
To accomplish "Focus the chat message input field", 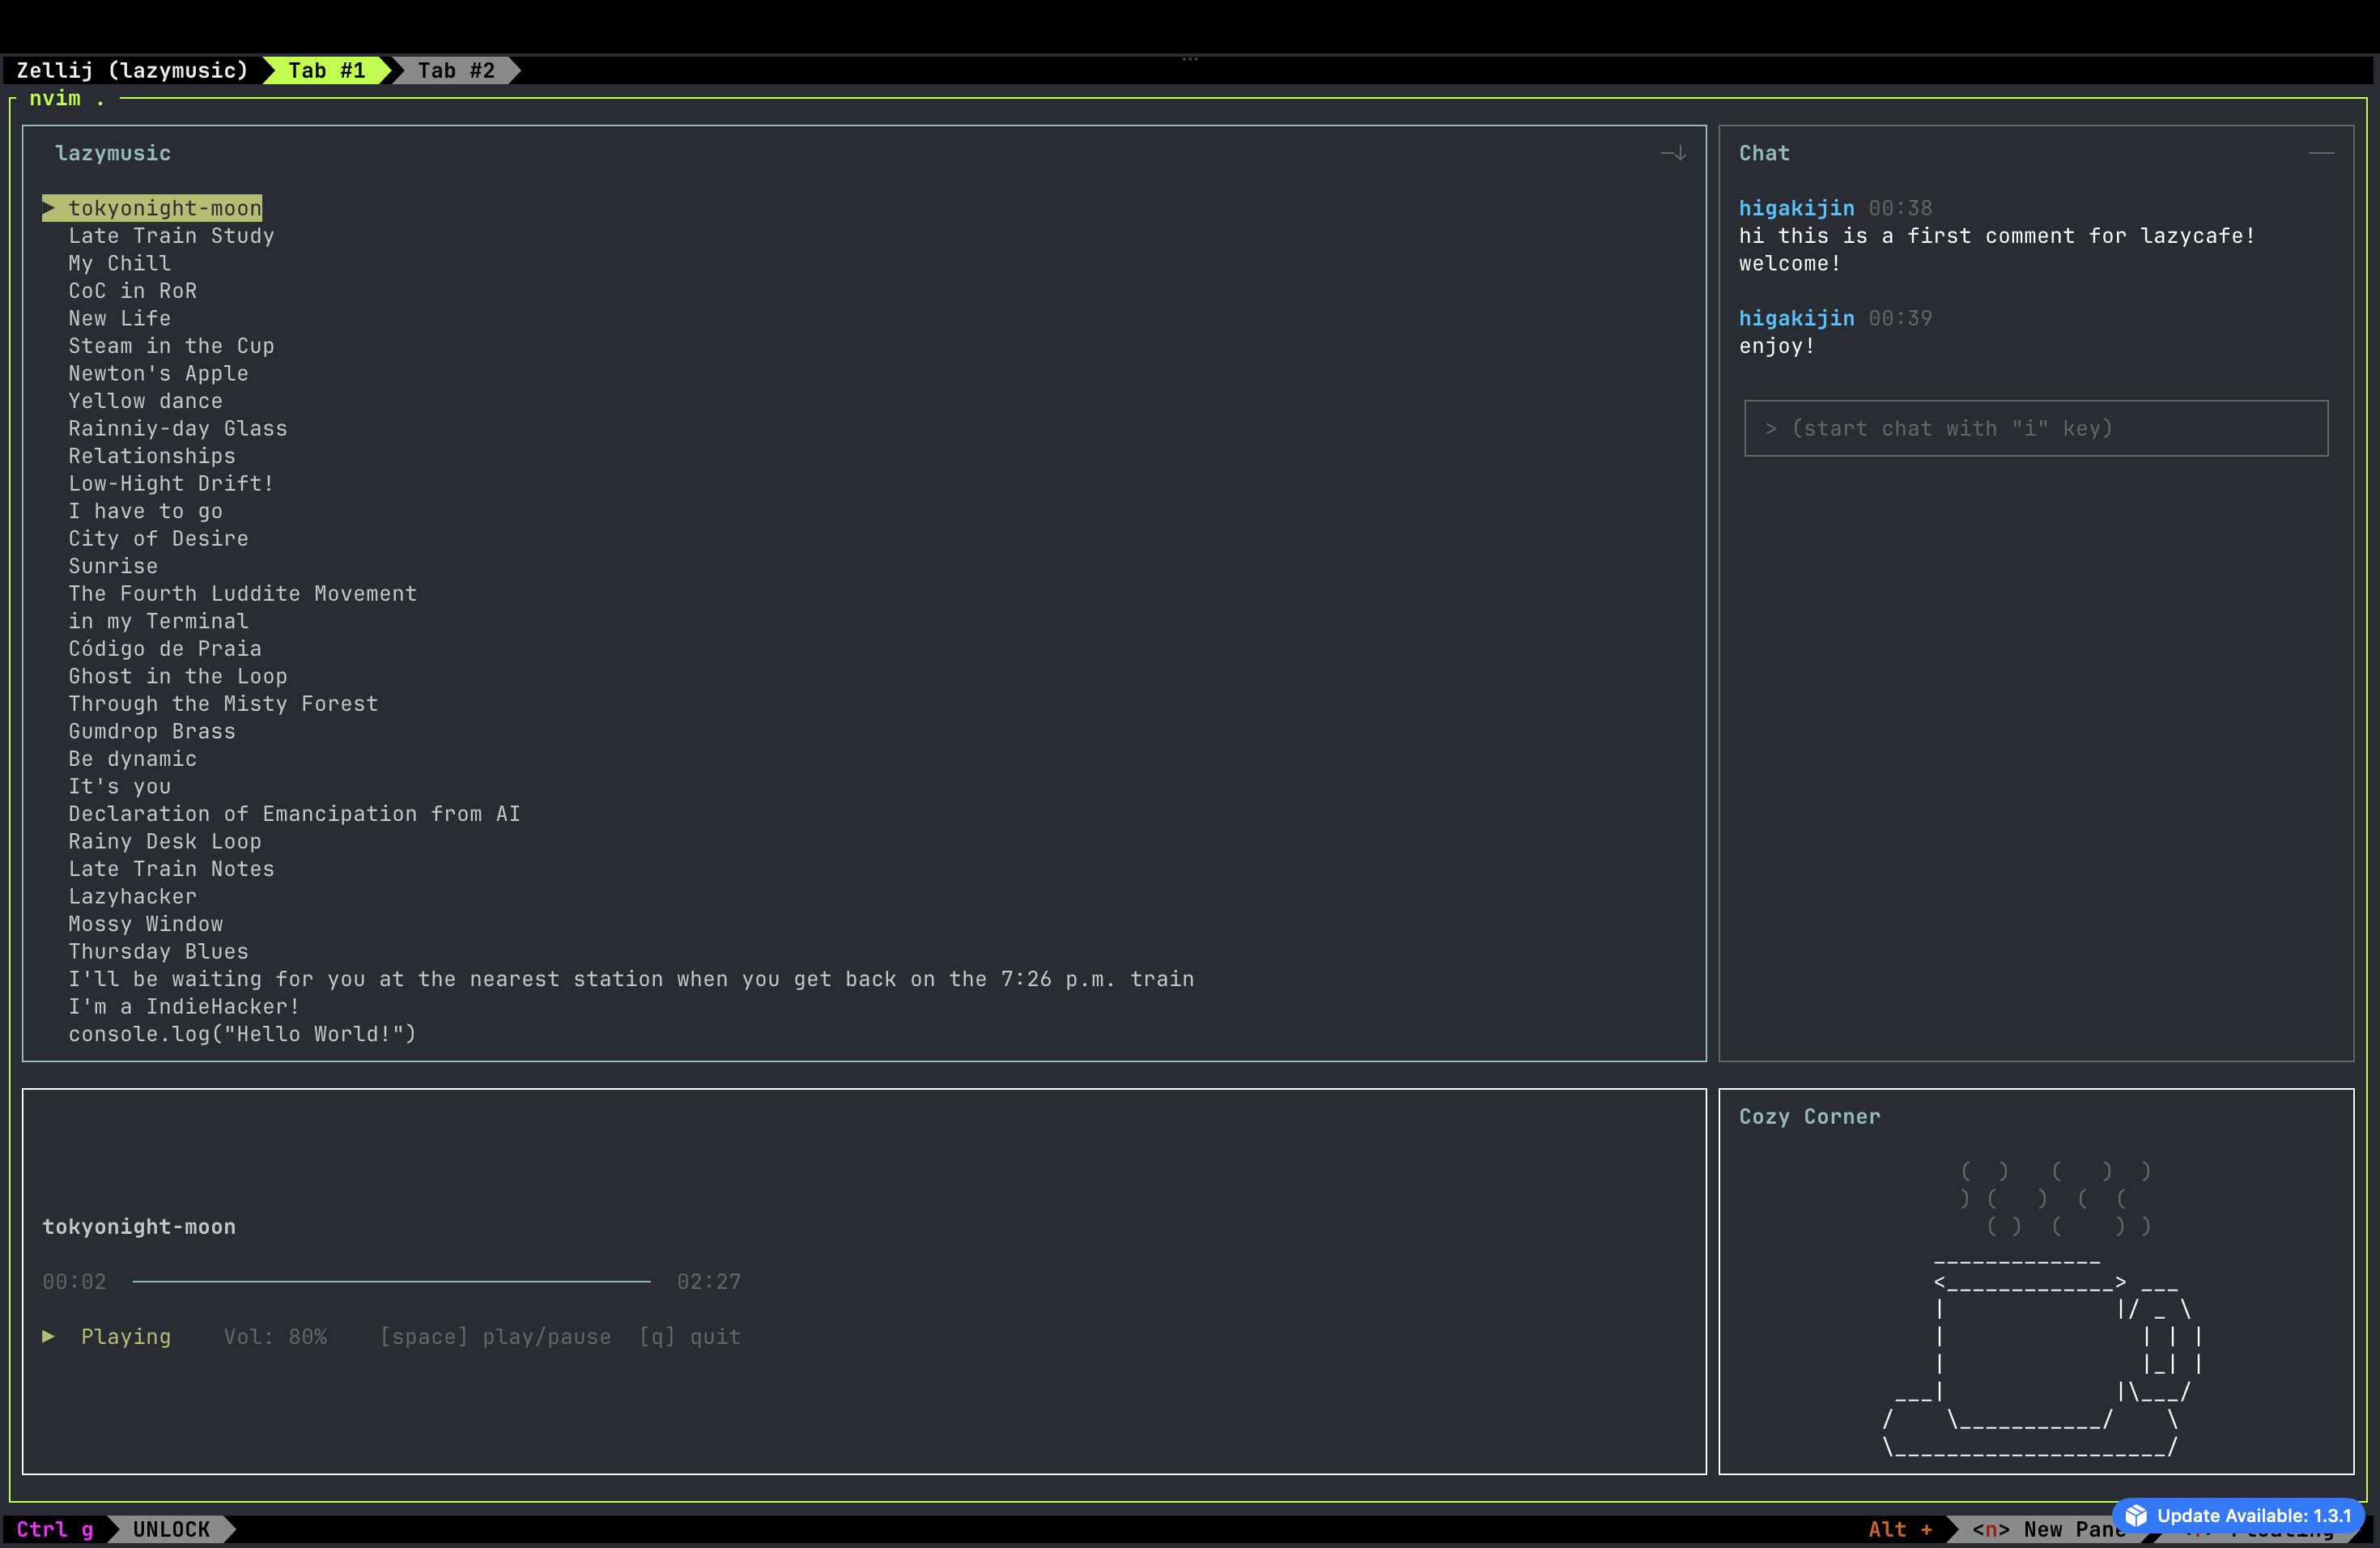I will pos(2036,428).
